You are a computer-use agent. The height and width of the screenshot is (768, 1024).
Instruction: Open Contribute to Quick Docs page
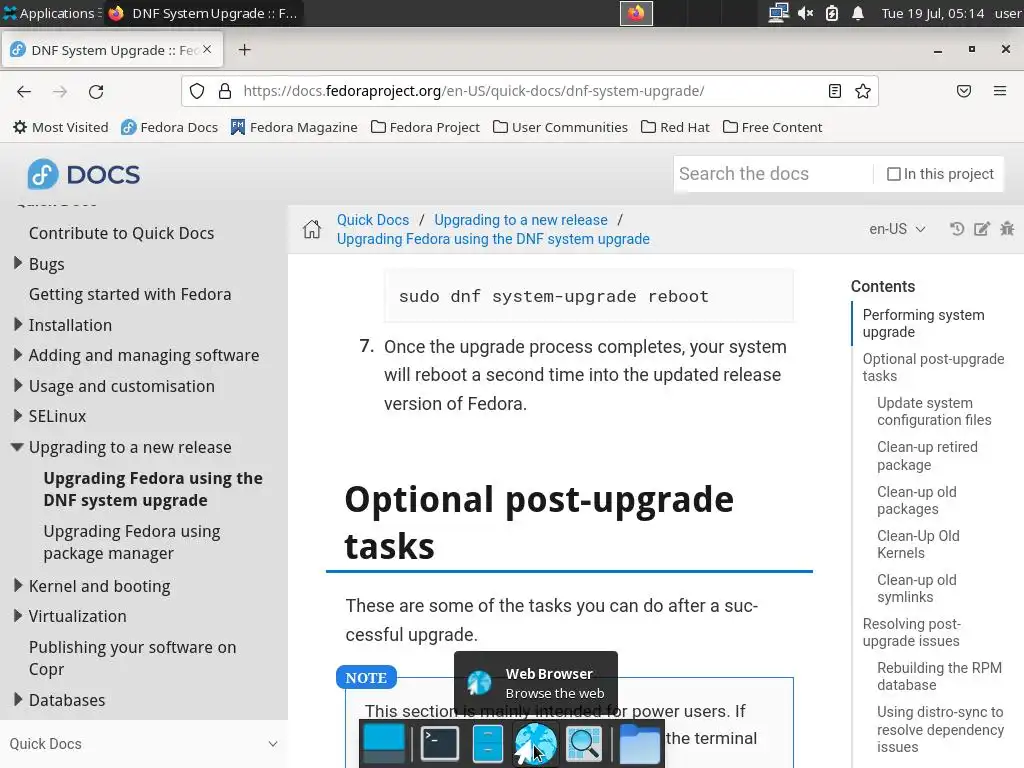(x=121, y=233)
